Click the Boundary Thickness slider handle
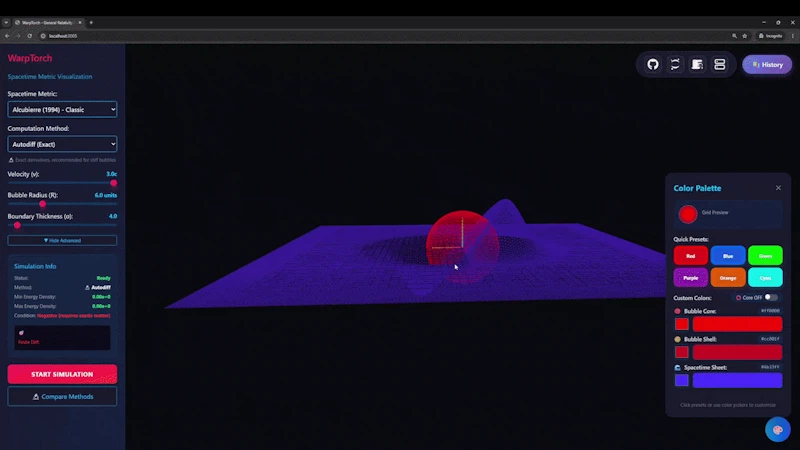 [17, 225]
